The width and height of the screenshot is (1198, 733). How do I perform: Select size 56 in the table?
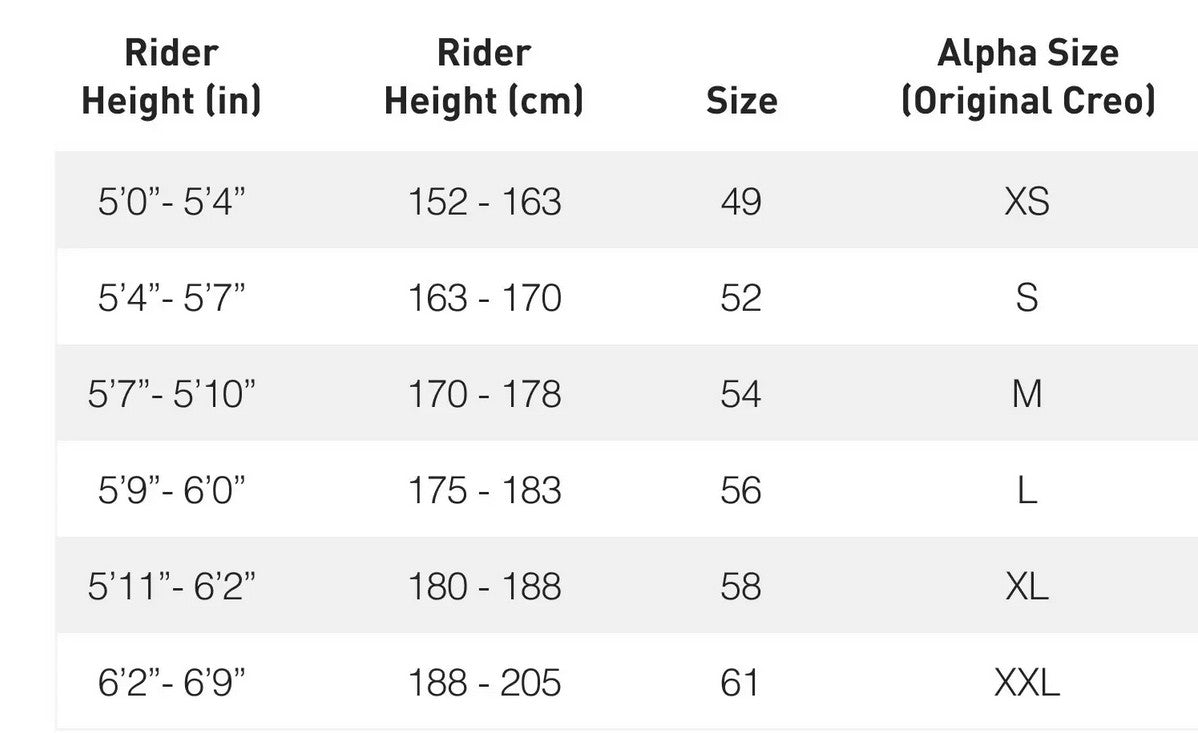pos(741,490)
